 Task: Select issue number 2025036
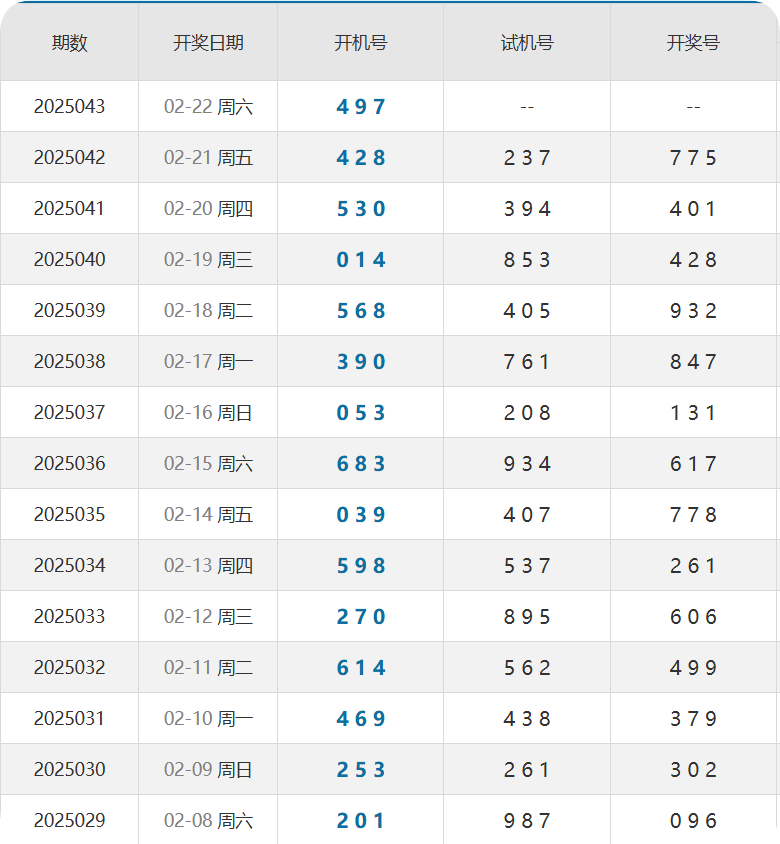tap(69, 463)
